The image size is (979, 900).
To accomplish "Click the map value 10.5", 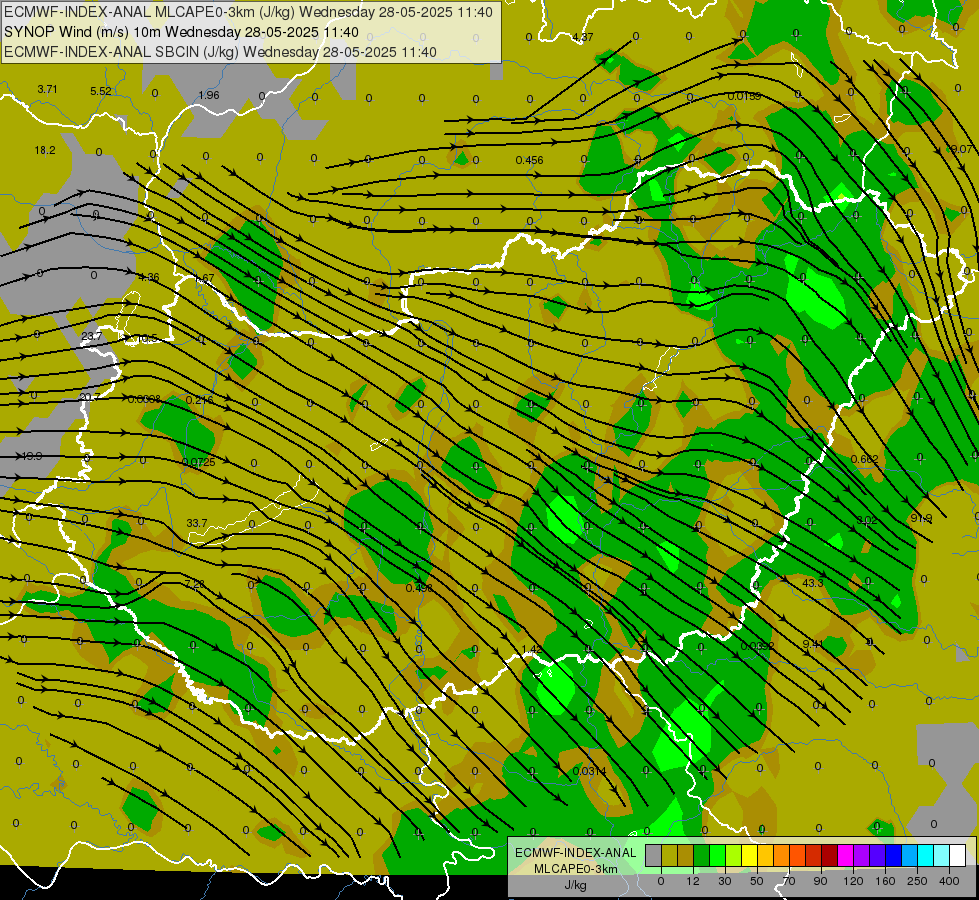I will click(x=147, y=339).
